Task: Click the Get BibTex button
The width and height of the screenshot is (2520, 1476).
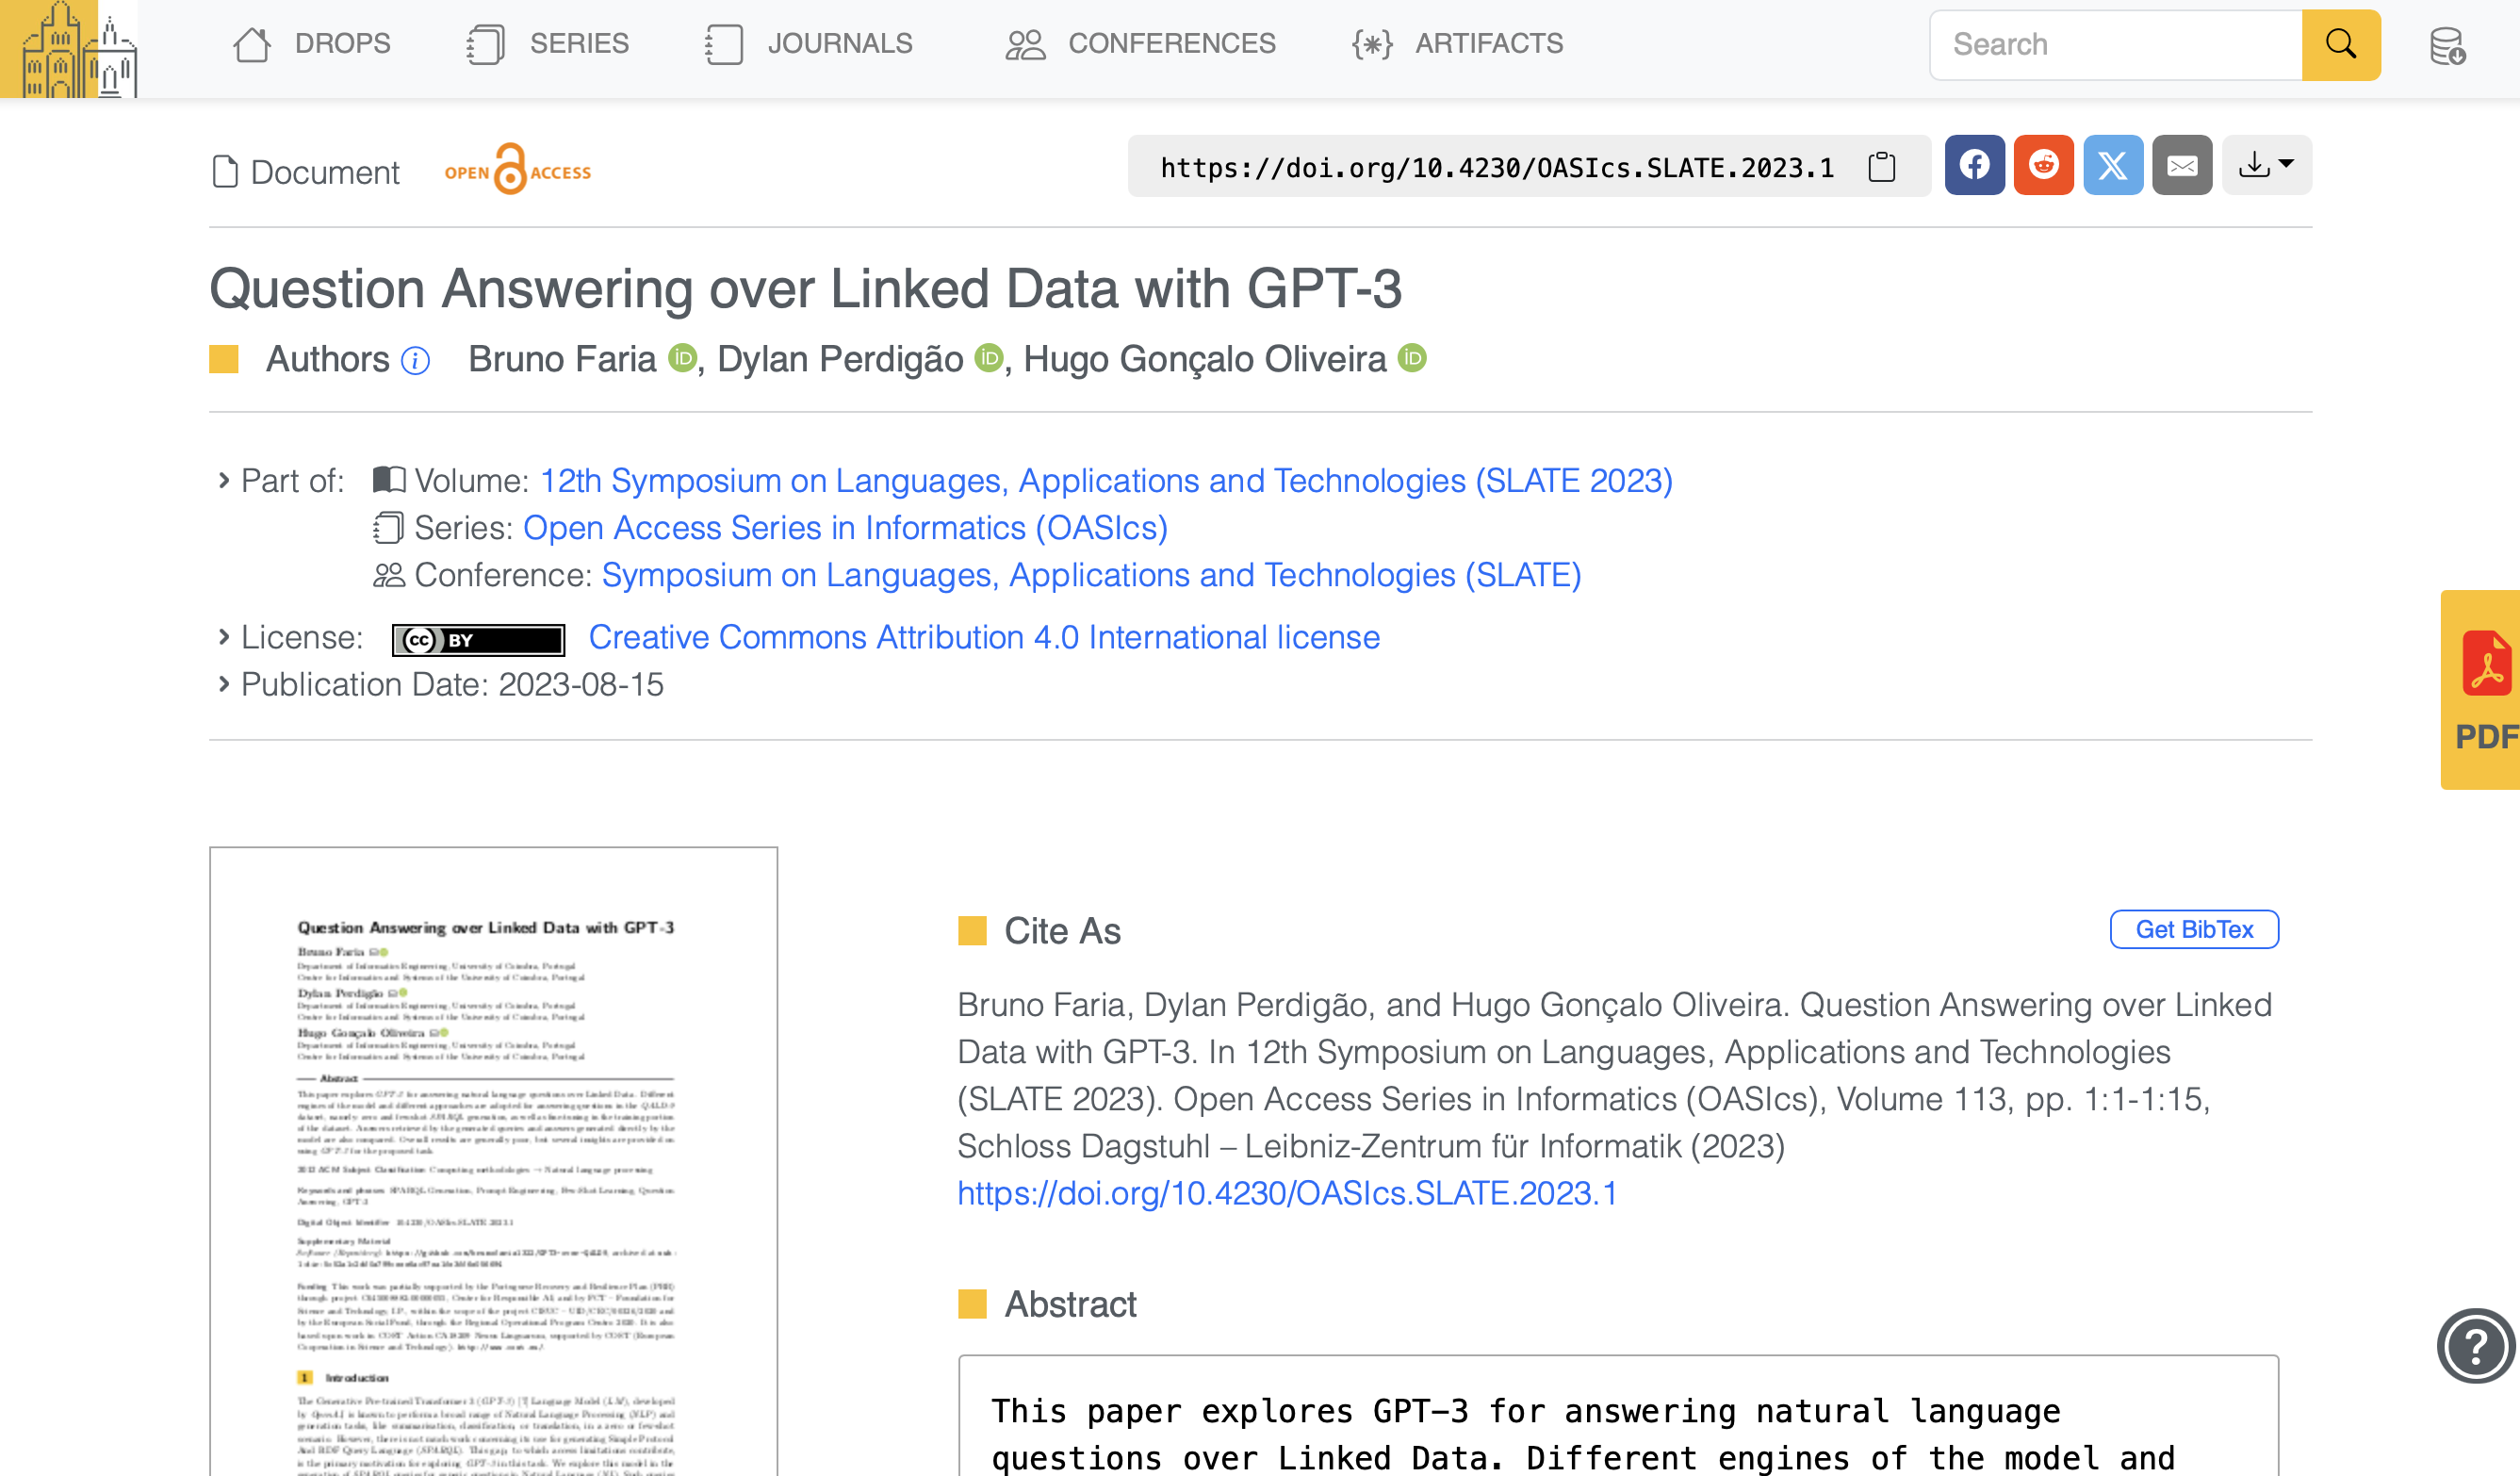Action: (2194, 929)
